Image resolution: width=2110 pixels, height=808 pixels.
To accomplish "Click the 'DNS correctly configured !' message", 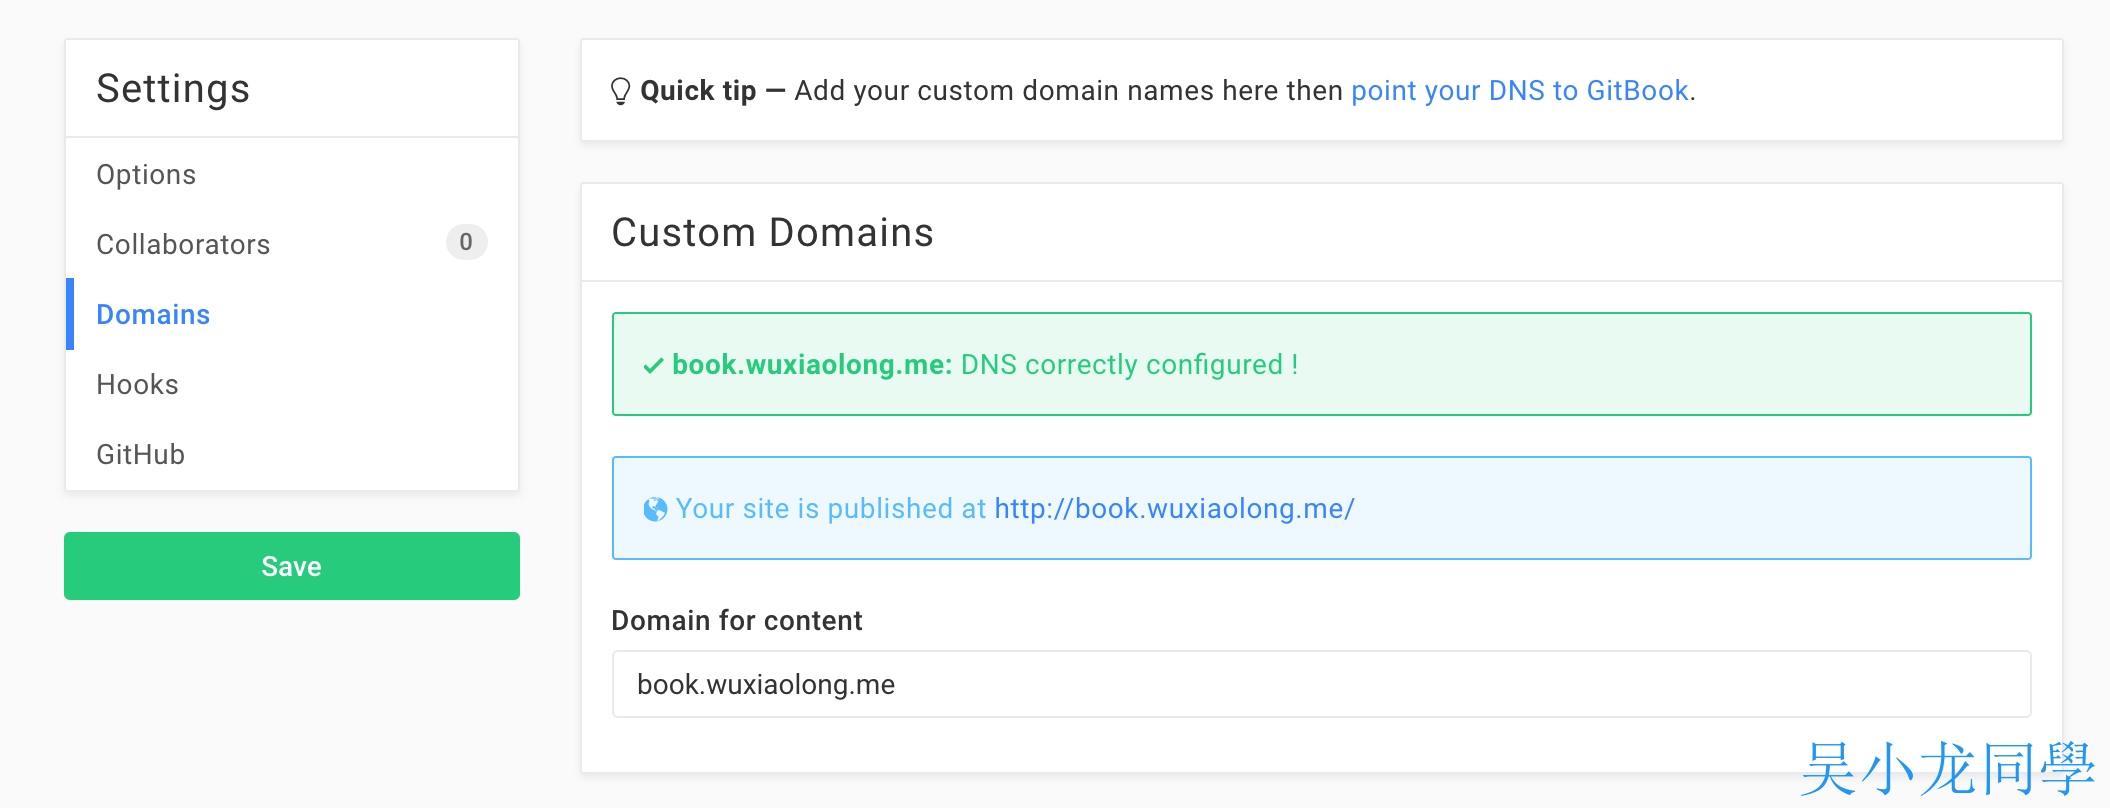I will click(1129, 365).
